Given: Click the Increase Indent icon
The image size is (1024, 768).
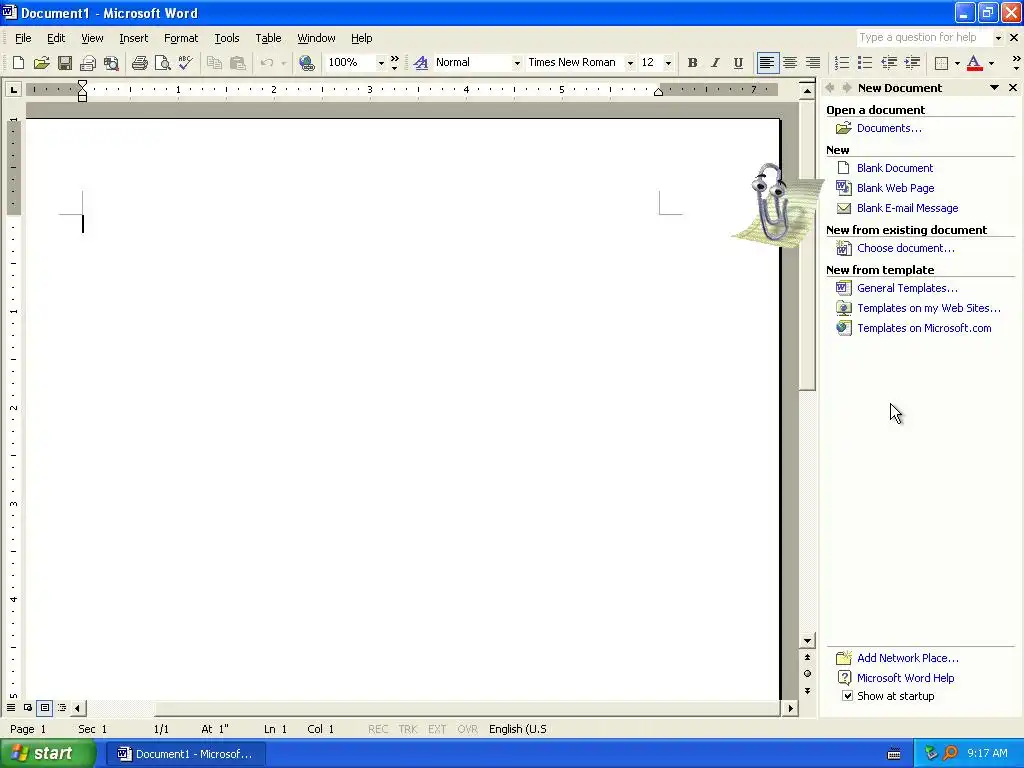Looking at the screenshot, I should pyautogui.click(x=912, y=63).
